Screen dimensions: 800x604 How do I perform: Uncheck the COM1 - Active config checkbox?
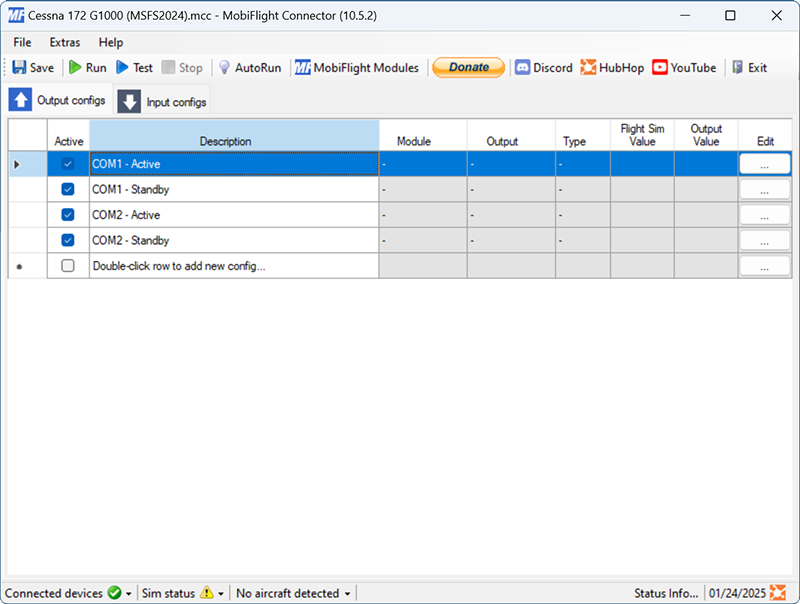point(67,163)
